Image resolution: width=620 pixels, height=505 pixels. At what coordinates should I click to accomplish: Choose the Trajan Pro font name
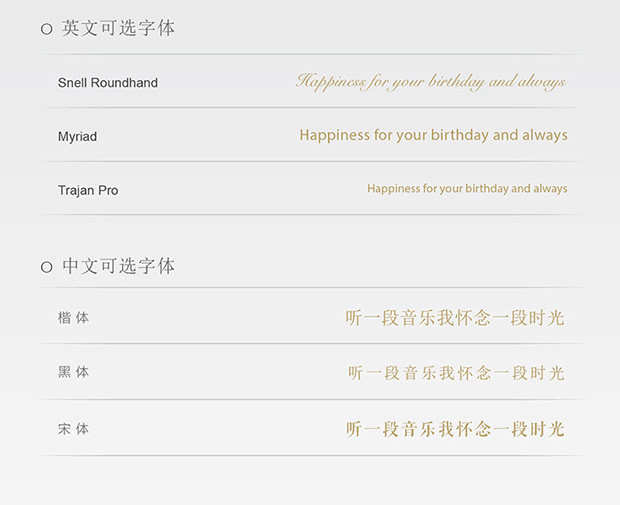click(x=88, y=190)
